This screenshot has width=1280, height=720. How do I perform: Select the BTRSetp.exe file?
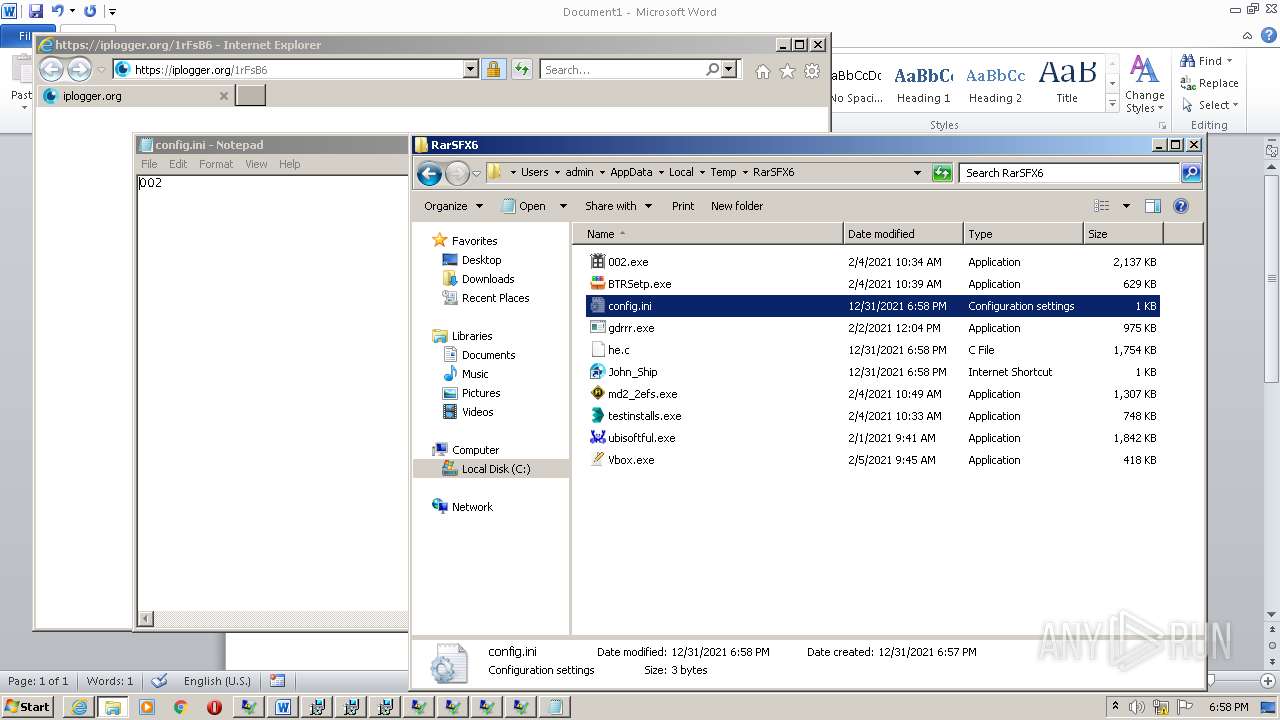[639, 284]
